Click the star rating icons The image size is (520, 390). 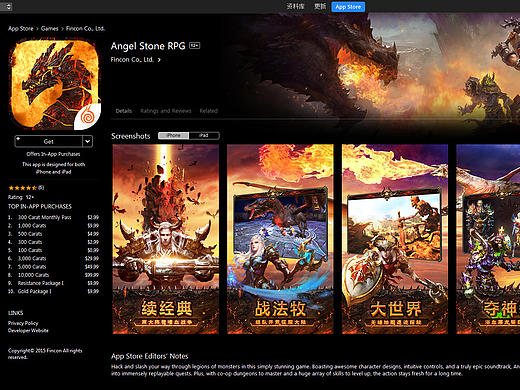(23, 188)
